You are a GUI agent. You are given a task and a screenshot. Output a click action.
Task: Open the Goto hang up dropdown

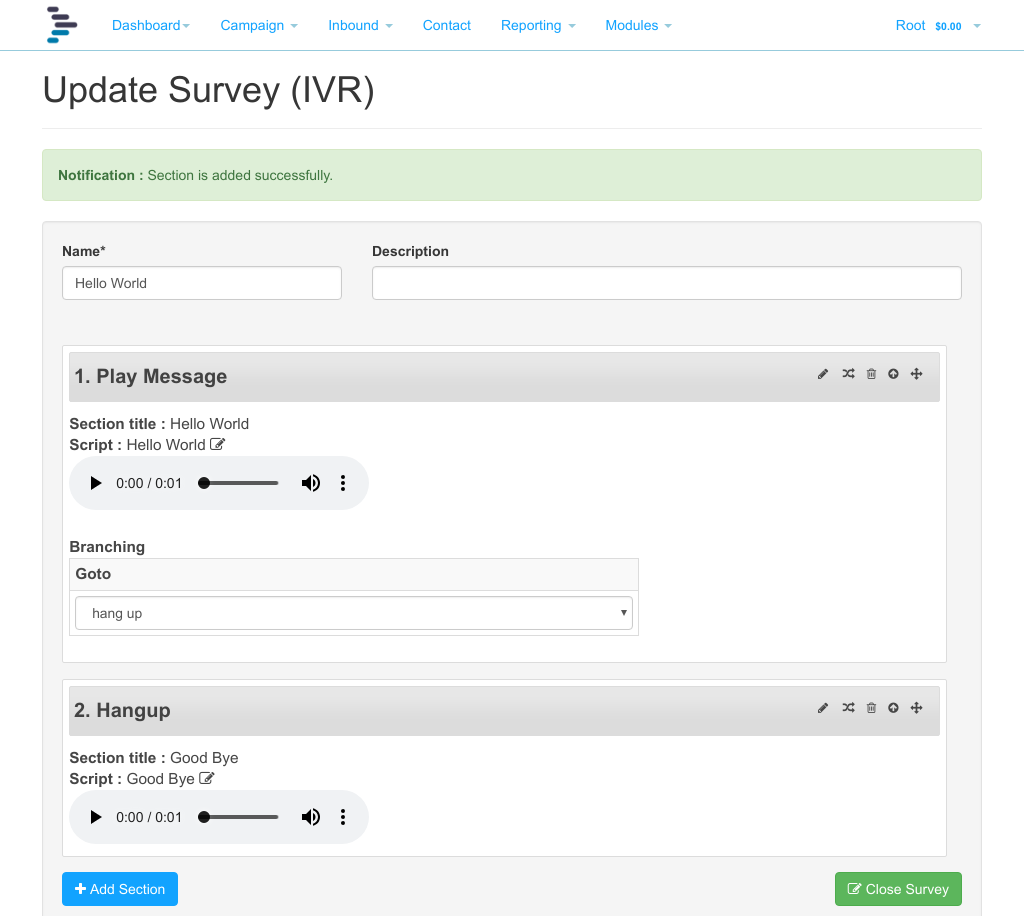point(354,613)
